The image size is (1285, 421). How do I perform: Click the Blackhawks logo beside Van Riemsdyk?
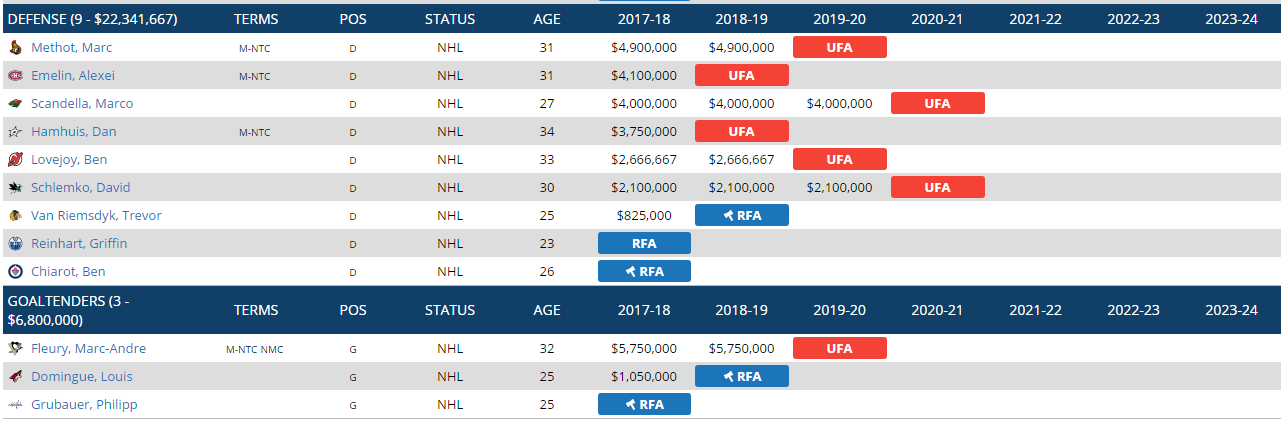click(x=15, y=216)
